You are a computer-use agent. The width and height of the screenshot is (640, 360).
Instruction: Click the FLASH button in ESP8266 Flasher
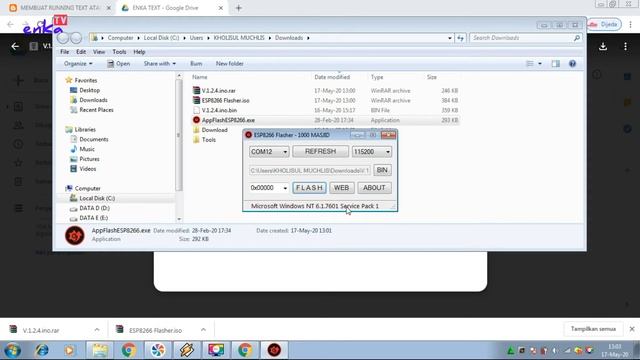309,188
